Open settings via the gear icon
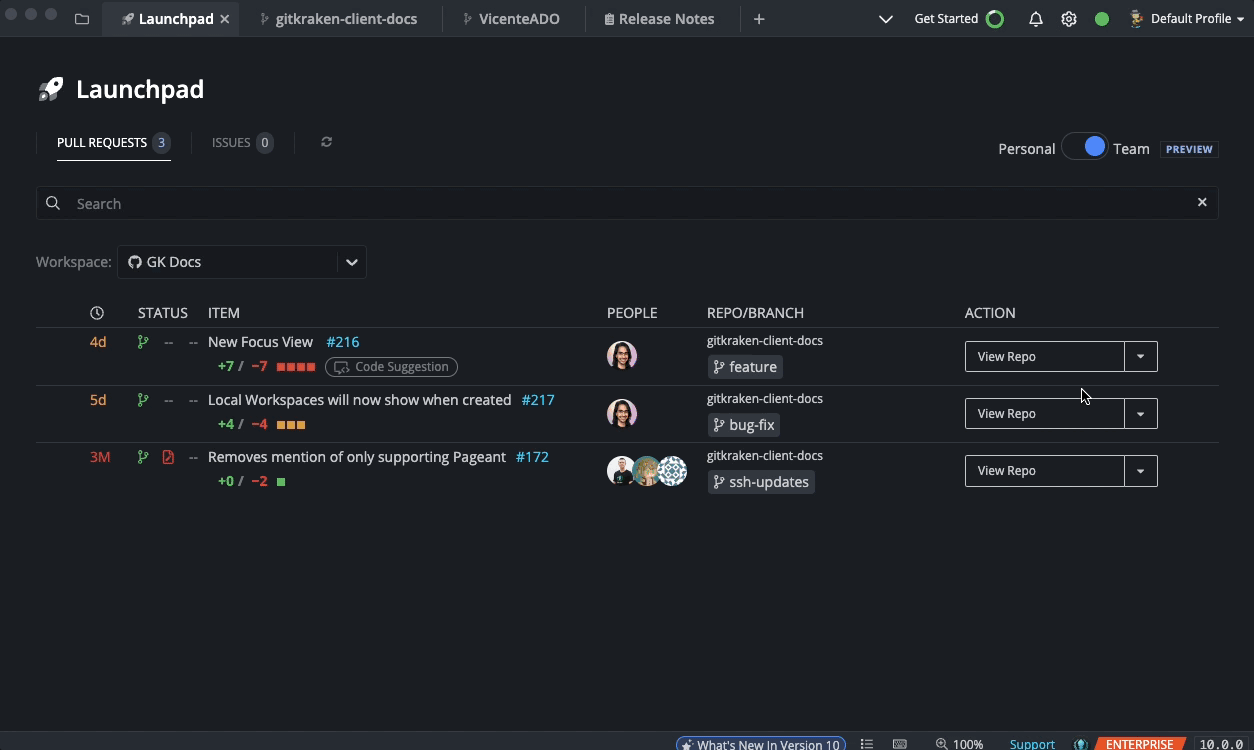The image size is (1254, 750). pyautogui.click(x=1069, y=19)
